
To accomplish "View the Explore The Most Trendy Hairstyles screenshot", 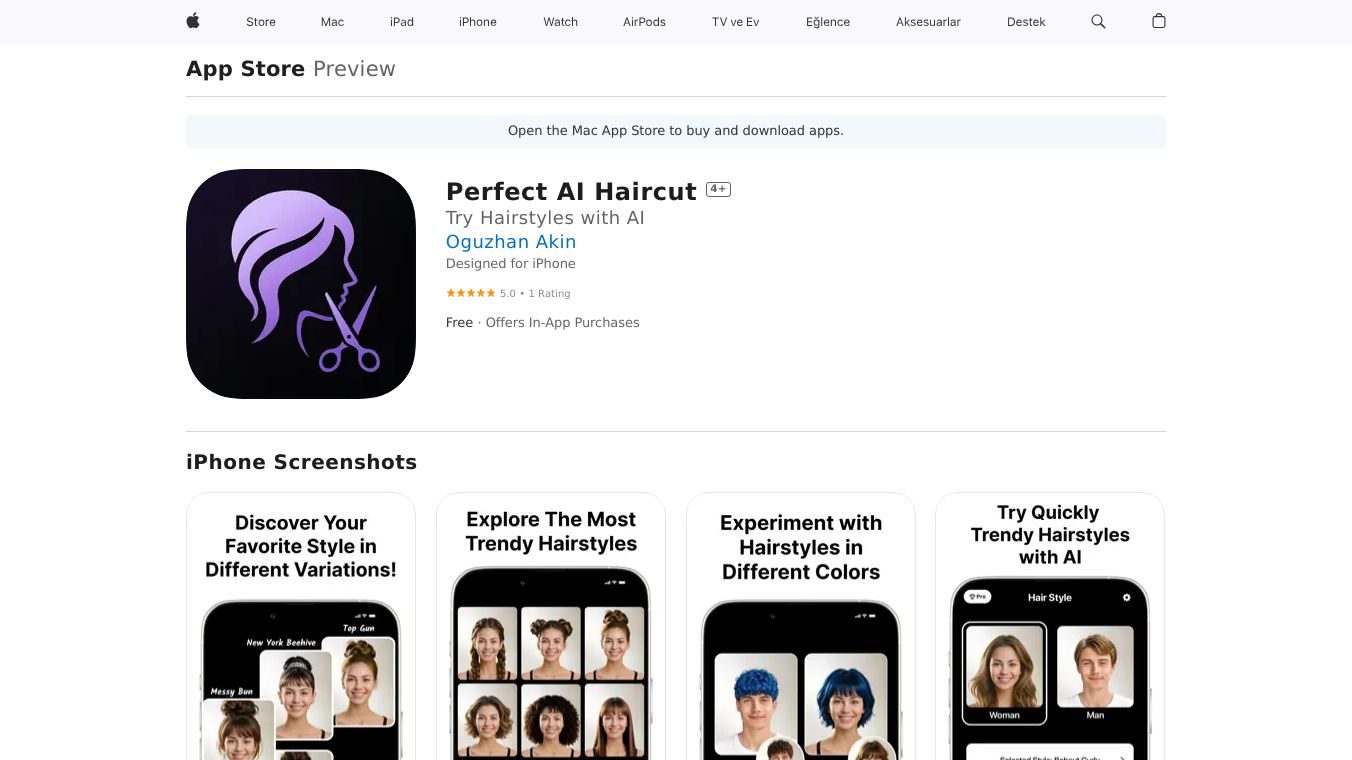I will (551, 626).
